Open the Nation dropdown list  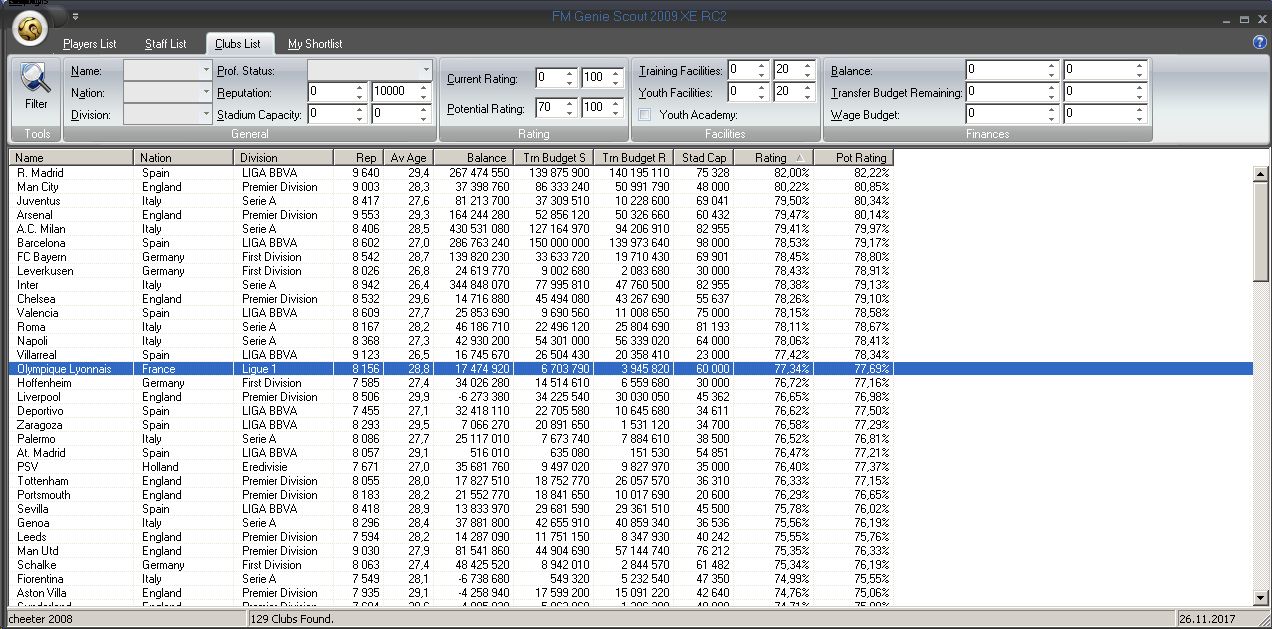tap(206, 93)
